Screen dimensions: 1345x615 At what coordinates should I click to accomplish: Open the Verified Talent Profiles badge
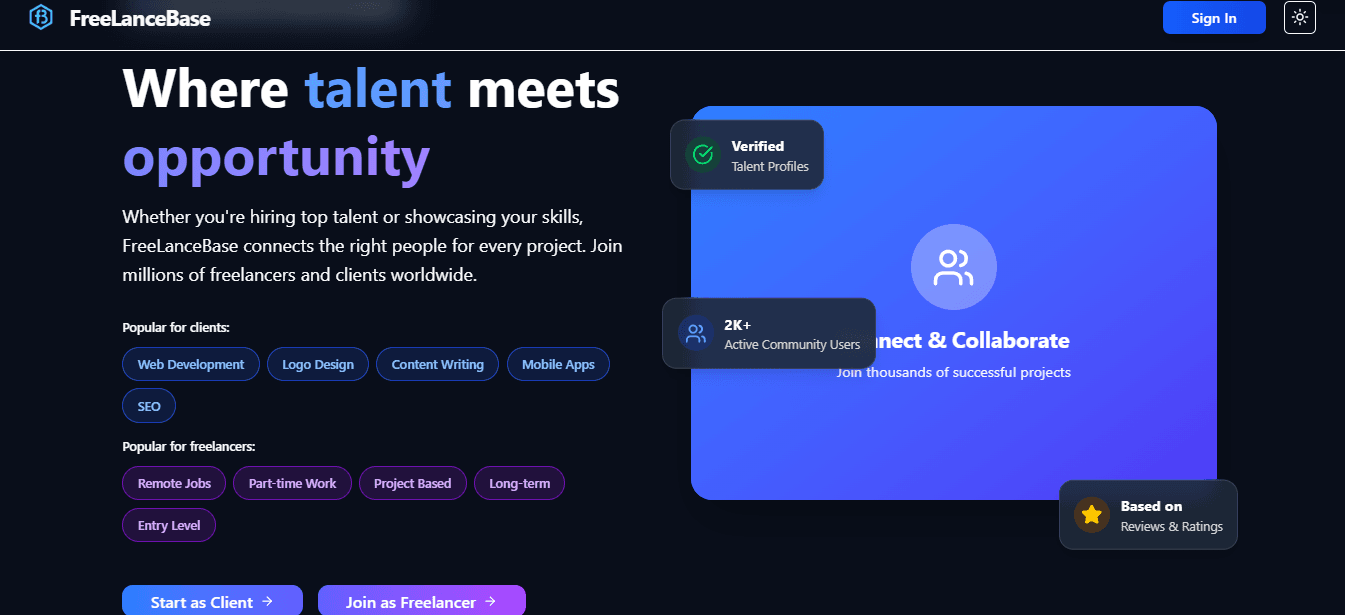746,154
